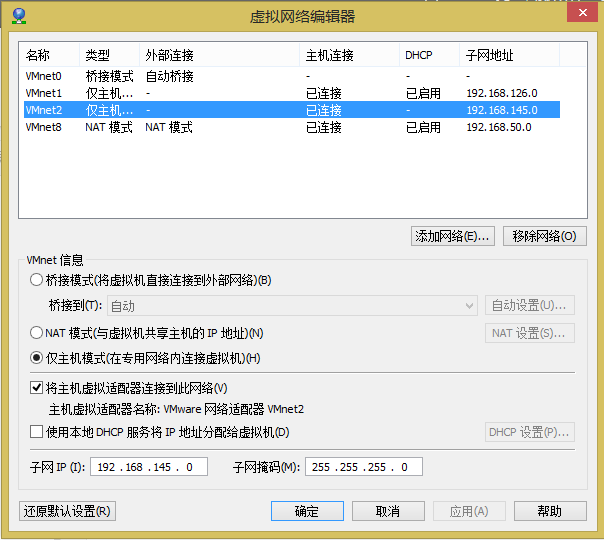Open the 桥接到 dropdown list

[x=292, y=306]
